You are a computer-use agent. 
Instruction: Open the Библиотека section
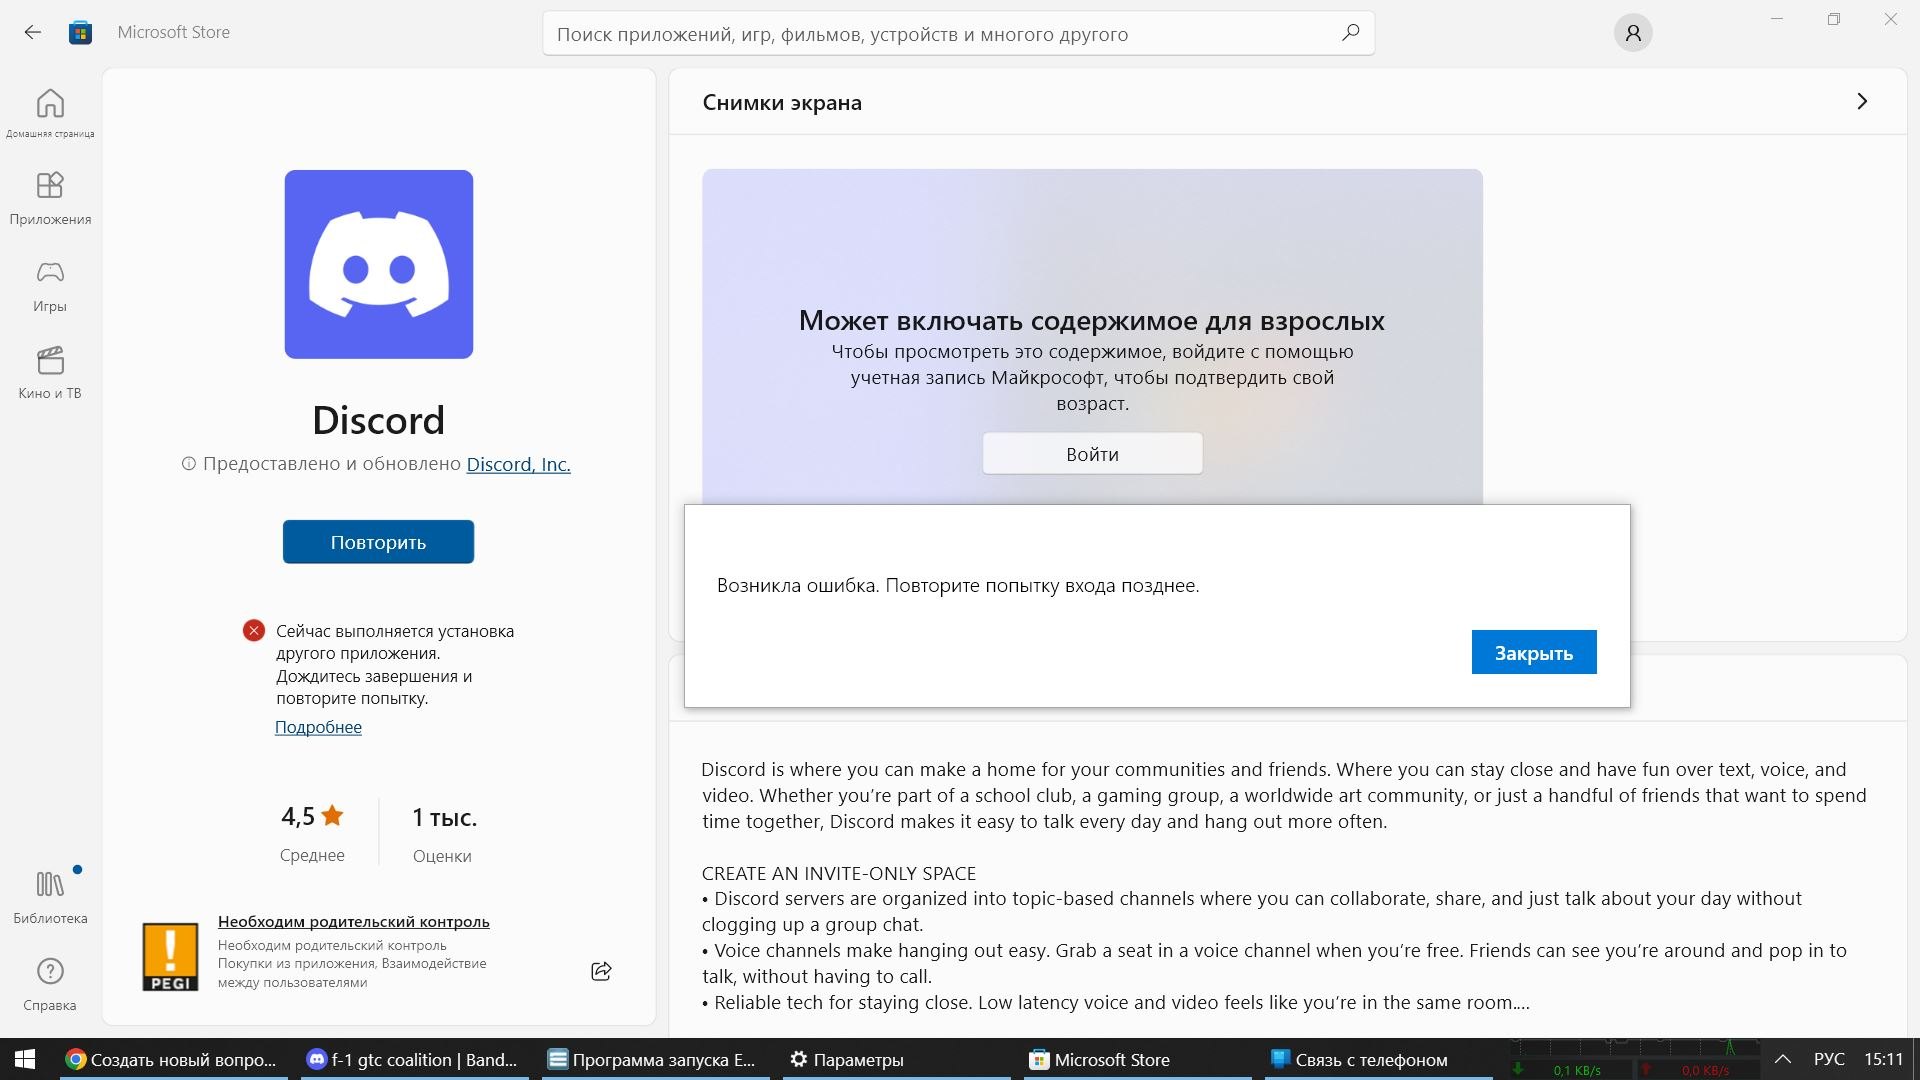pyautogui.click(x=50, y=896)
